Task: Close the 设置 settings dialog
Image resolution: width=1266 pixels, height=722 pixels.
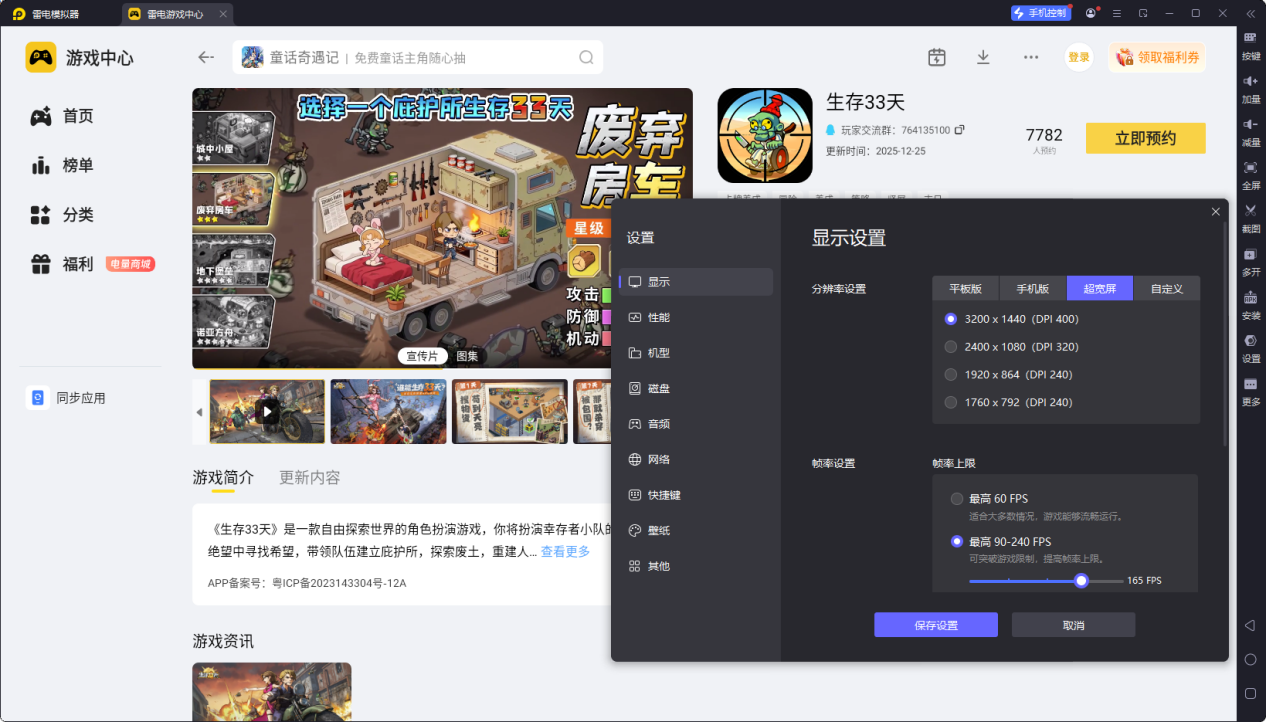Action: pyautogui.click(x=1216, y=212)
